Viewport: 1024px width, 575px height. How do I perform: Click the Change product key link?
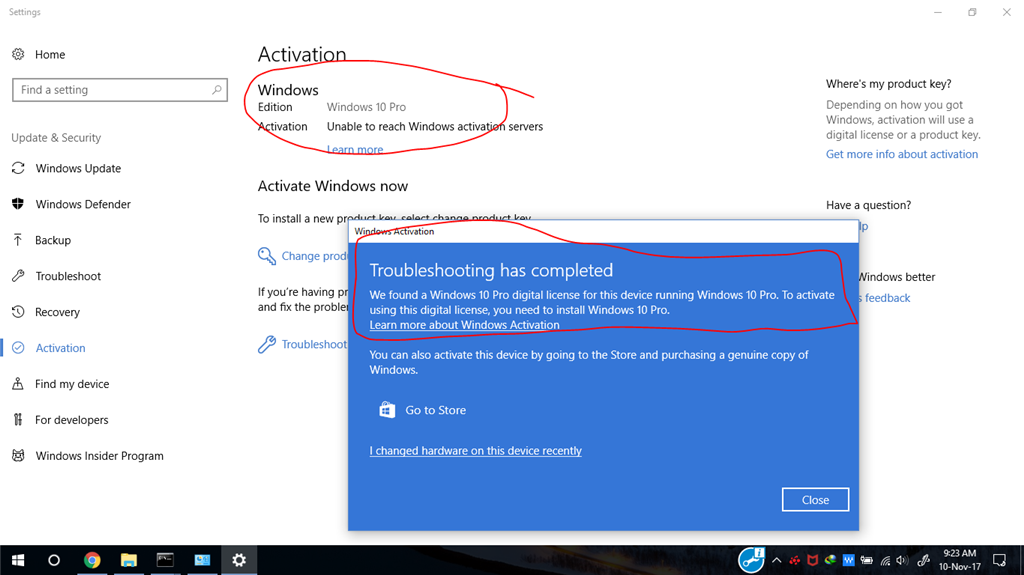315,255
